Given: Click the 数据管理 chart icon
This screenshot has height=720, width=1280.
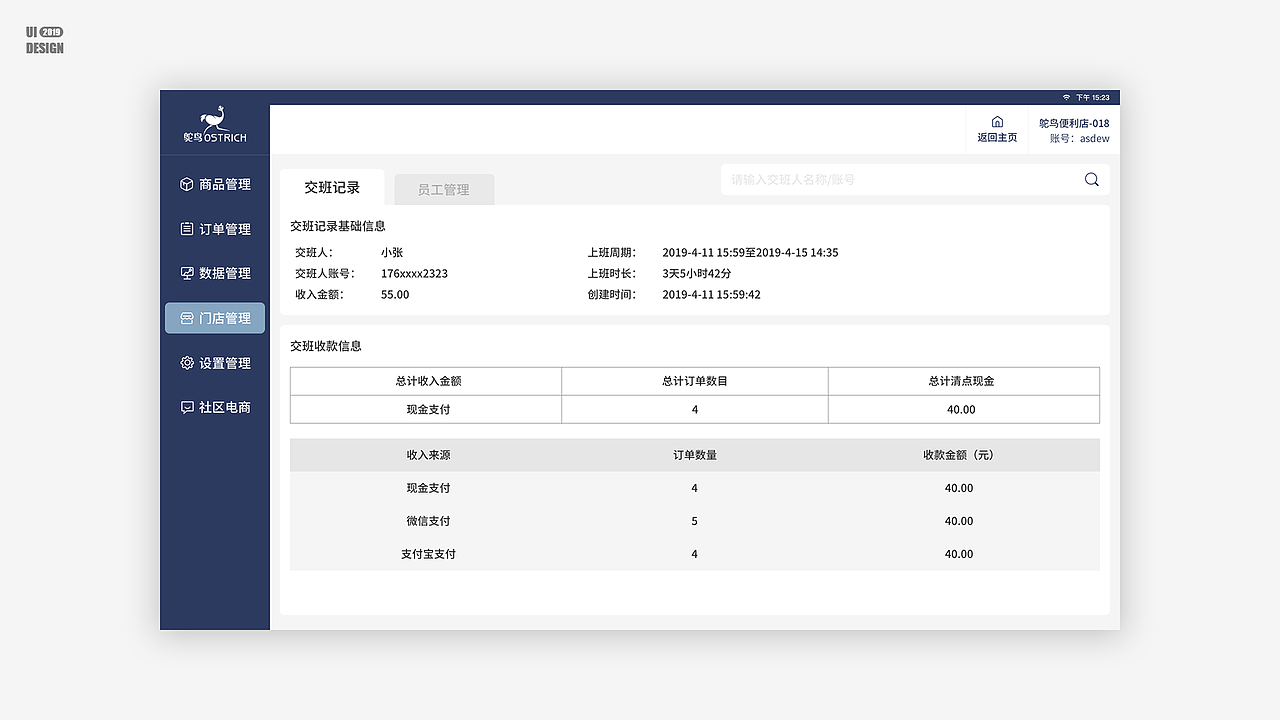Looking at the screenshot, I should (x=186, y=273).
